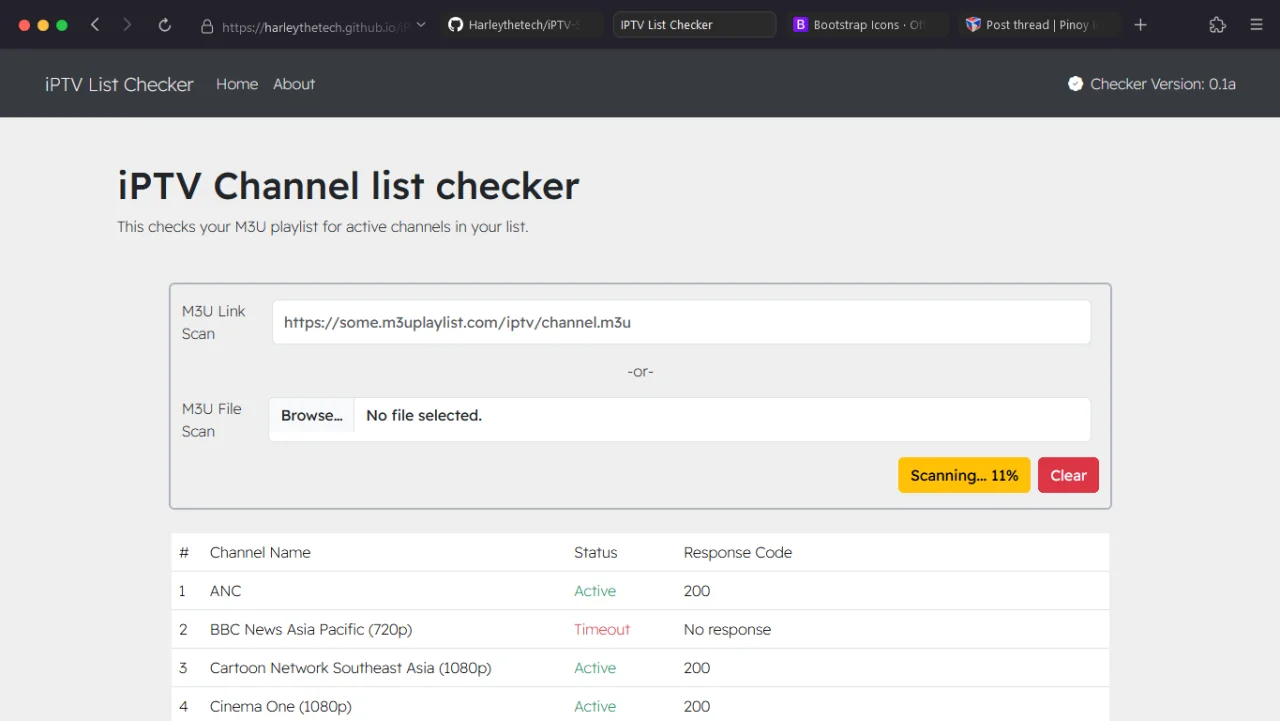The image size is (1280, 721).
Task: Select the ANC channel row
Action: tap(640, 591)
